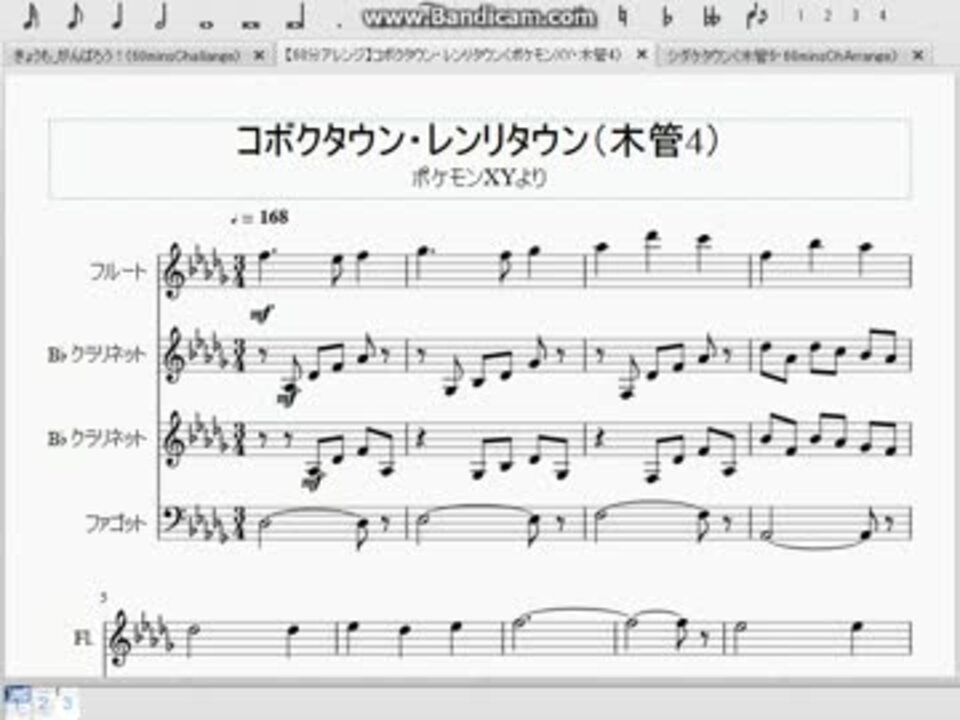Select the double whole note (breve) duration
Image resolution: width=960 pixels, height=720 pixels.
tap(251, 24)
